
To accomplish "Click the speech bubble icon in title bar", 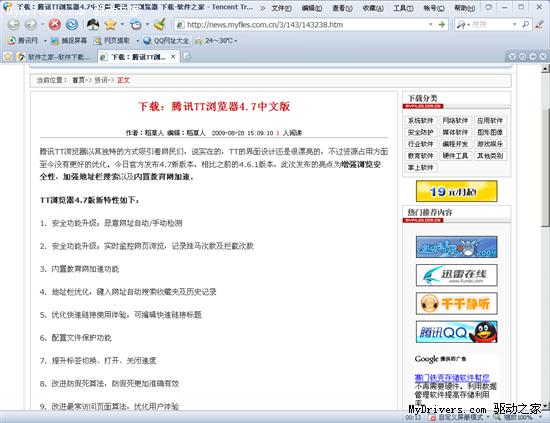I will pos(488,7).
